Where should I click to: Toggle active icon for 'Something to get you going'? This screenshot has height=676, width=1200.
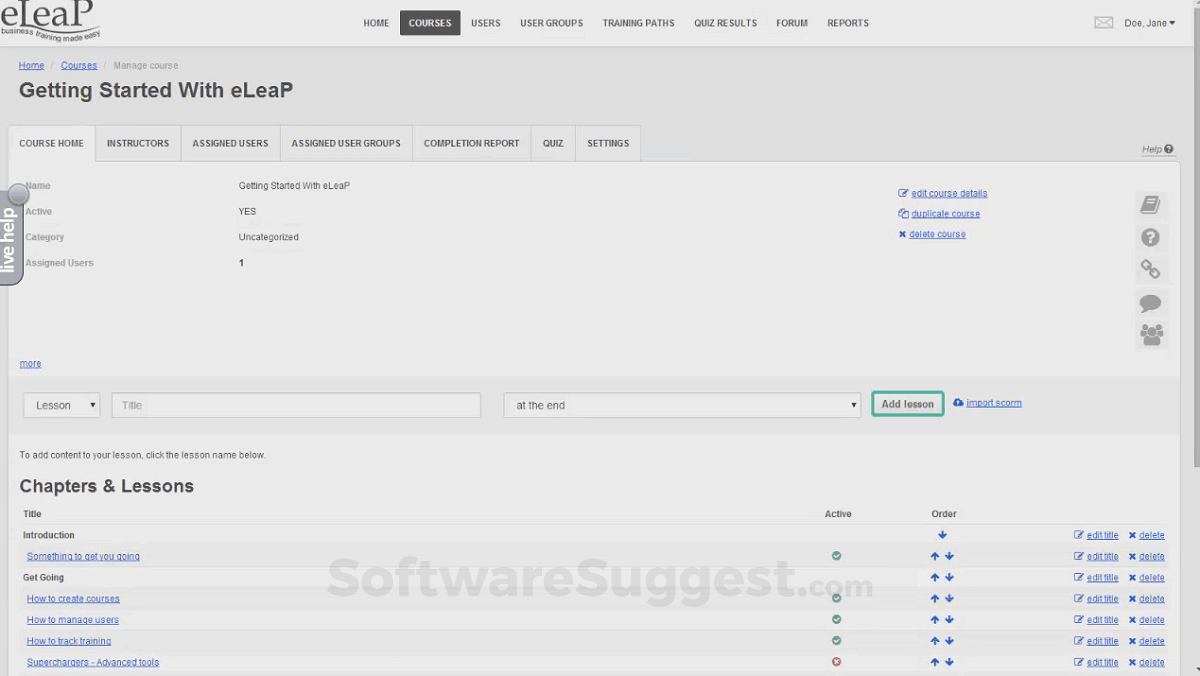[836, 556]
